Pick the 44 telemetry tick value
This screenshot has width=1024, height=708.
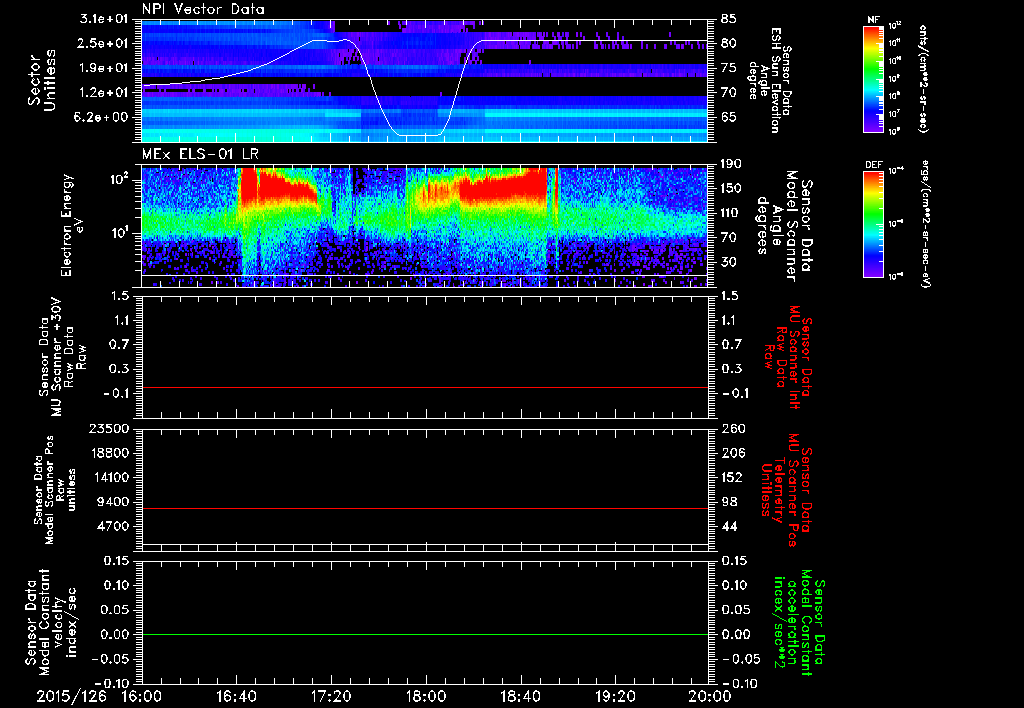click(x=729, y=526)
